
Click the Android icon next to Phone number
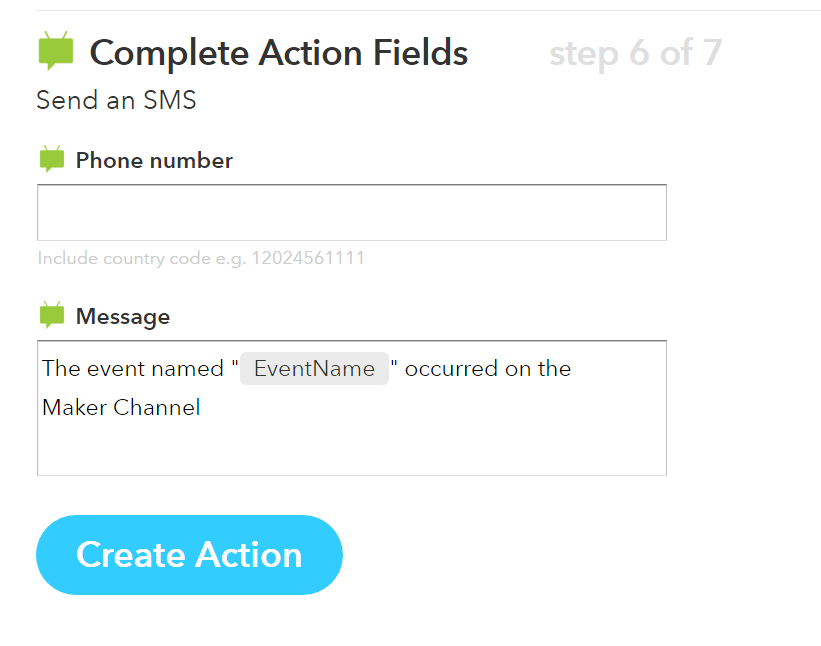pyautogui.click(x=51, y=160)
